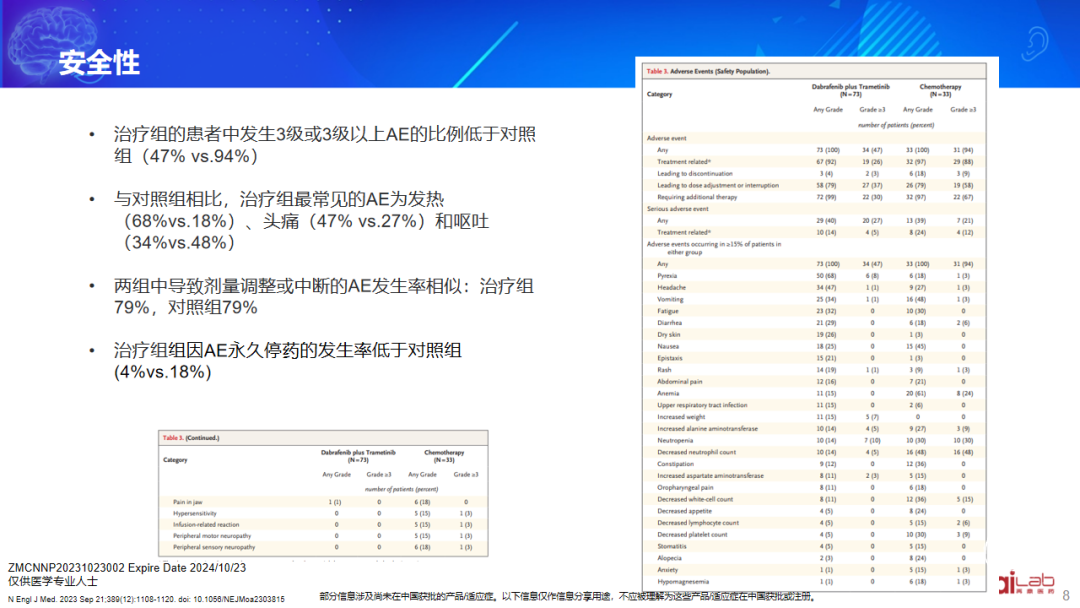Click the Abdominal pain row label
Viewport: 1080px width, 608px height.
[x=679, y=381]
